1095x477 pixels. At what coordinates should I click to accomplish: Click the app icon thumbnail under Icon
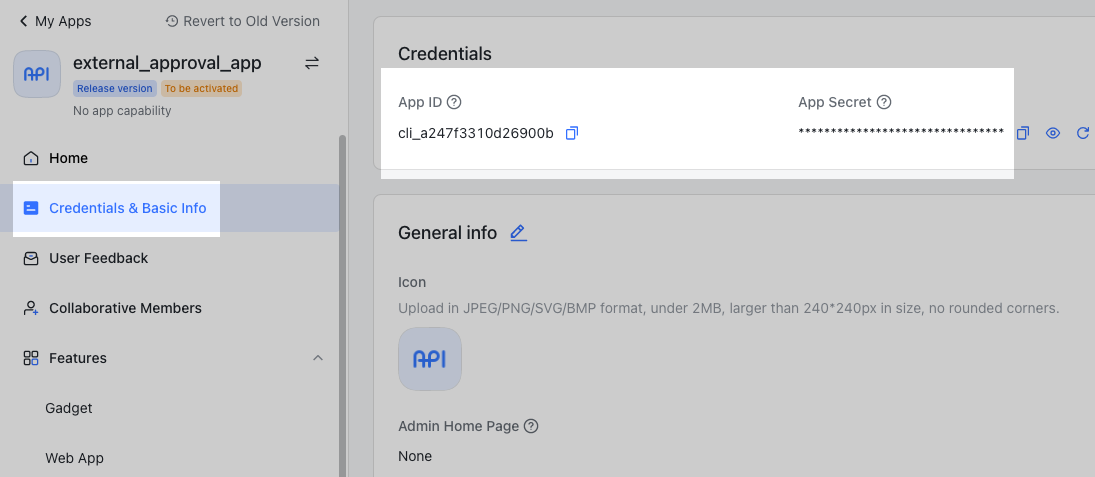430,359
